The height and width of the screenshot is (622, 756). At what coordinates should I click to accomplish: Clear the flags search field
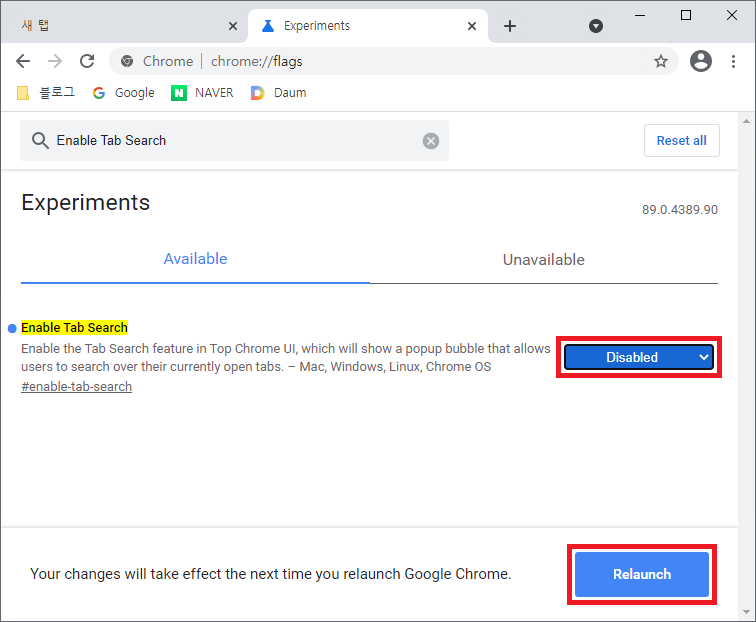tap(431, 141)
